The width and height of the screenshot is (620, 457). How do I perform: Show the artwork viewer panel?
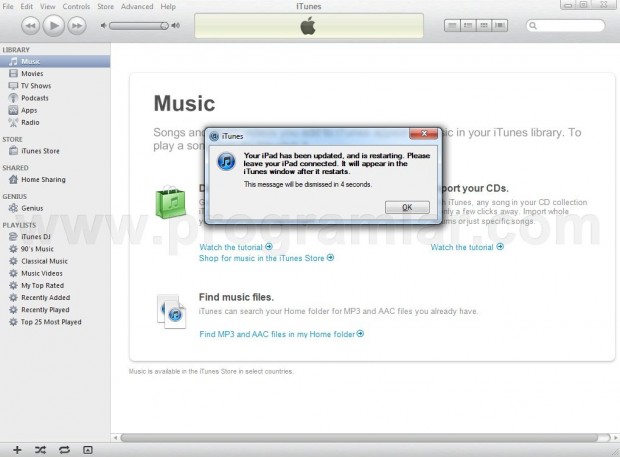tap(87, 450)
